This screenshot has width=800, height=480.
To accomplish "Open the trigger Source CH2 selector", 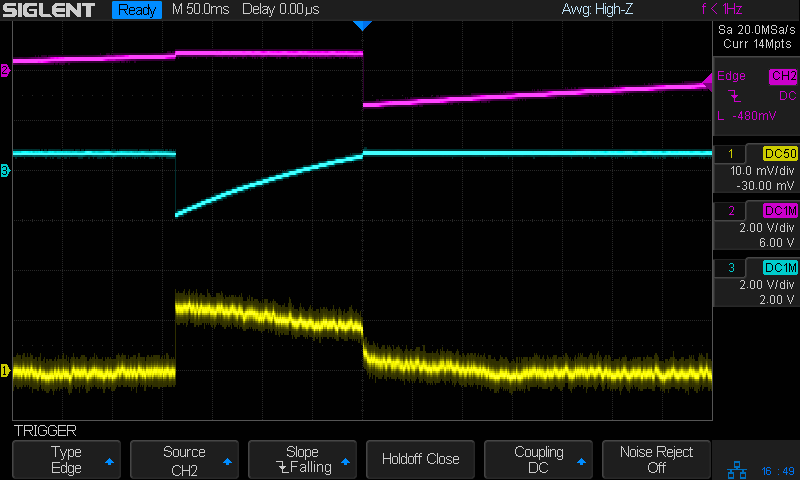I will tap(184, 459).
